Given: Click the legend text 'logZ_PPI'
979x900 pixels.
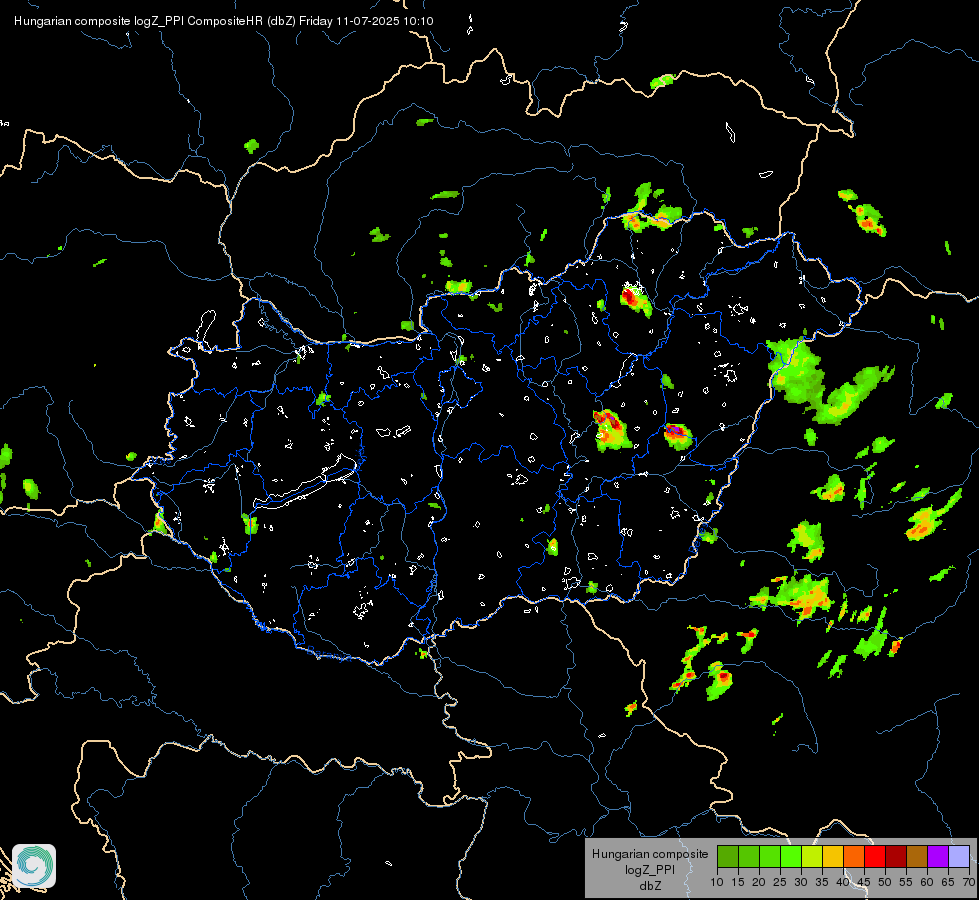Looking at the screenshot, I should click(650, 869).
